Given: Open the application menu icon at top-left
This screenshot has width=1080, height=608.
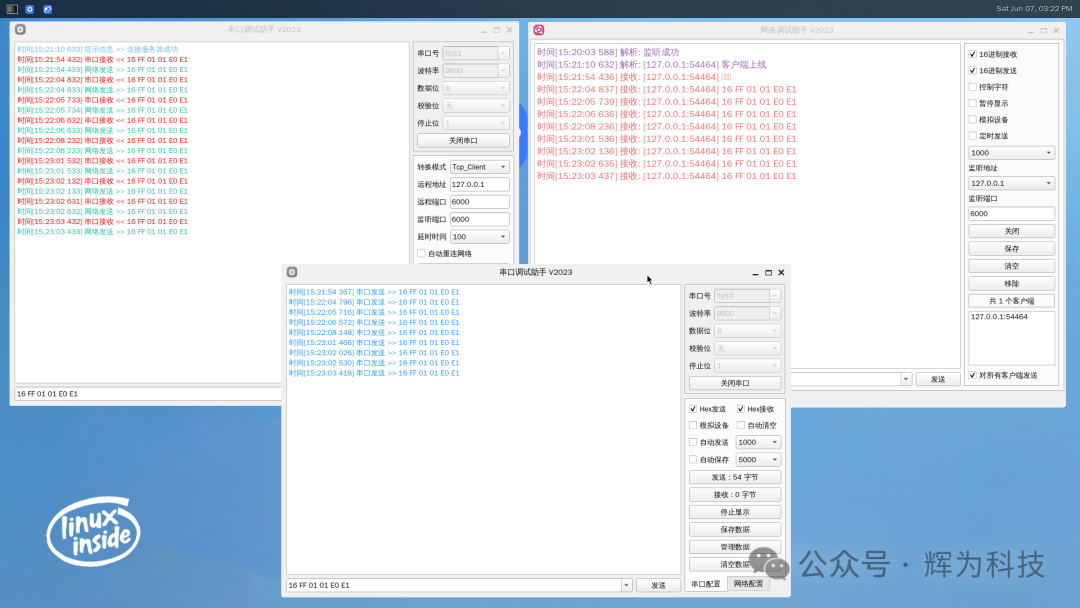Looking at the screenshot, I should [10, 9].
